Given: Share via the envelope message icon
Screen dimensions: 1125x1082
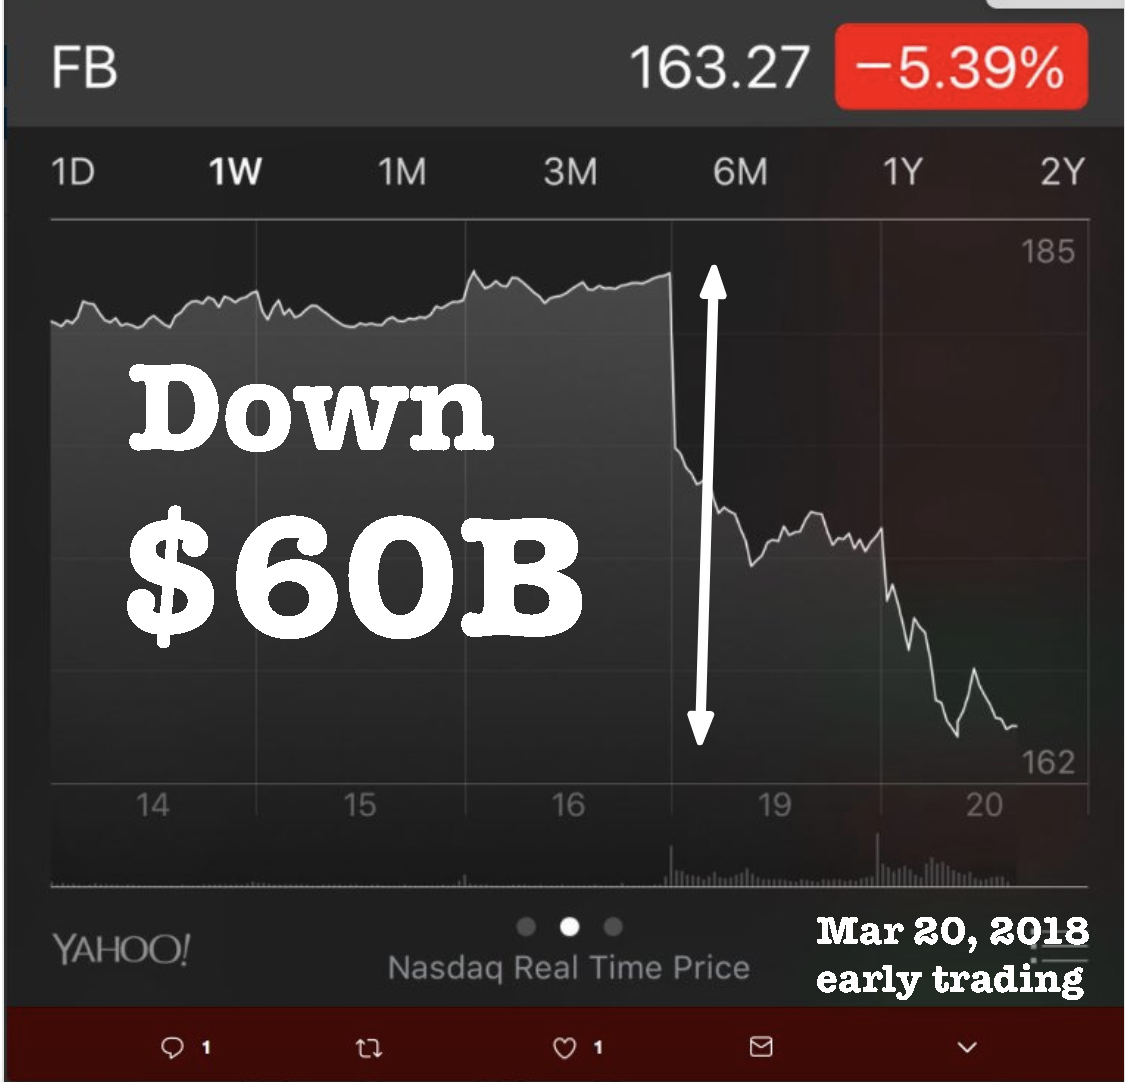Looking at the screenshot, I should coord(761,1047).
